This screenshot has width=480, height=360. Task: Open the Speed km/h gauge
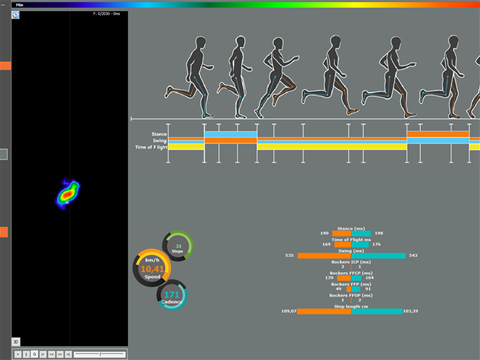click(152, 268)
